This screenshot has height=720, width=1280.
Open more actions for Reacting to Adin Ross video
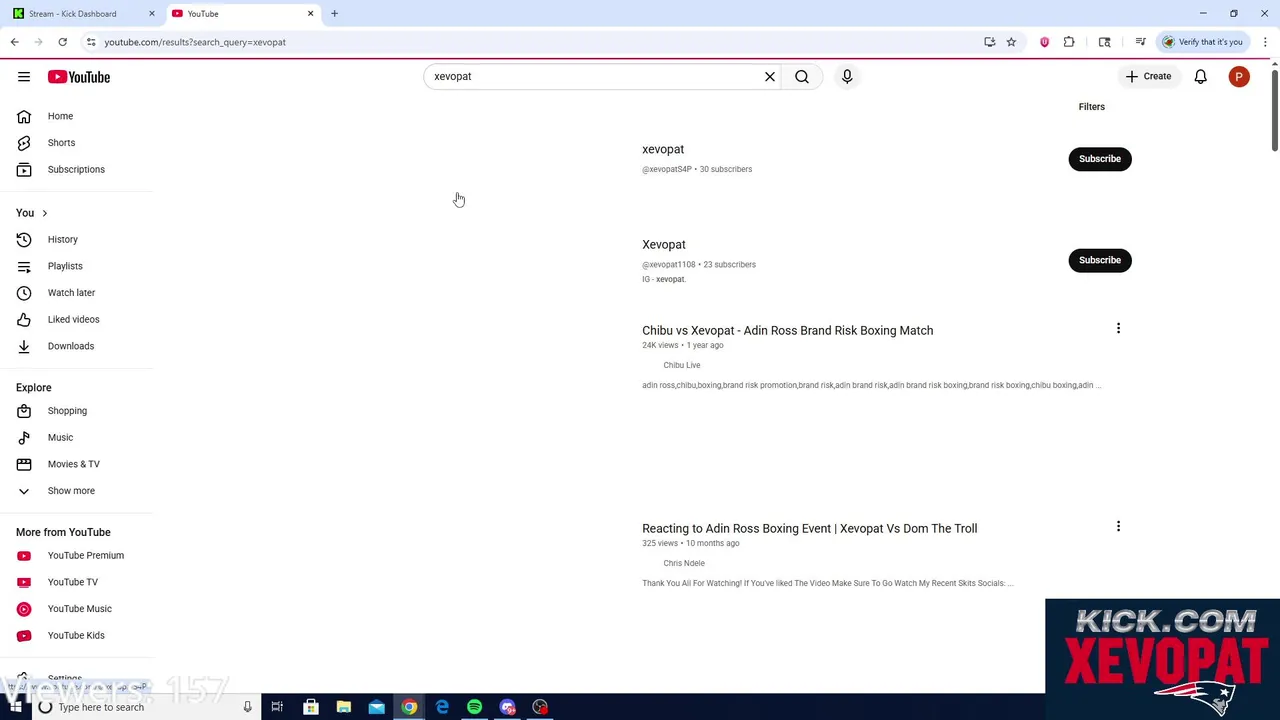point(1118,526)
